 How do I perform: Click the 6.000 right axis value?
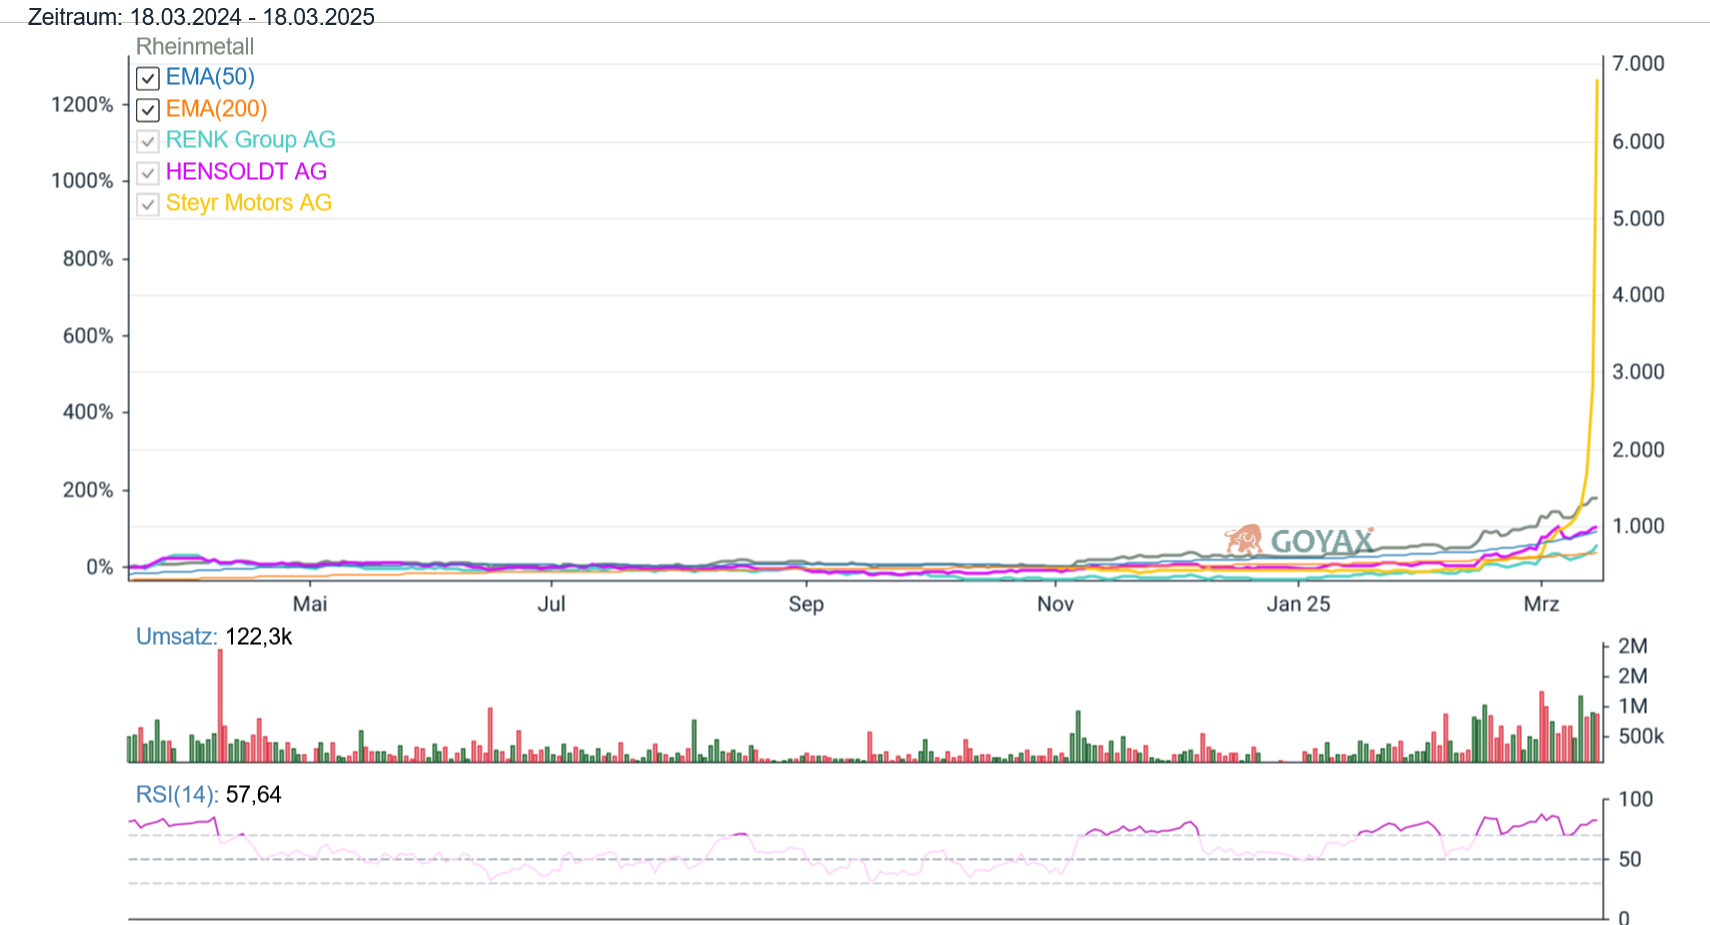[x=1638, y=142]
